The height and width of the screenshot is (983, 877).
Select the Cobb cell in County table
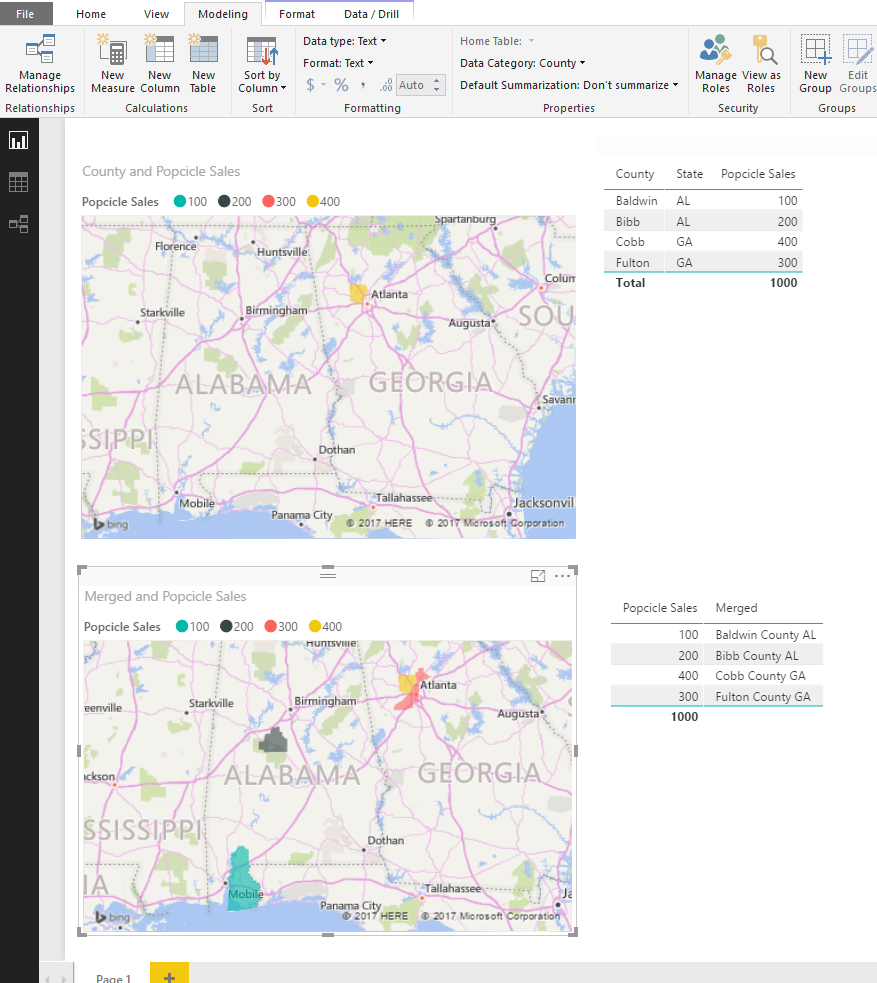tap(630, 242)
